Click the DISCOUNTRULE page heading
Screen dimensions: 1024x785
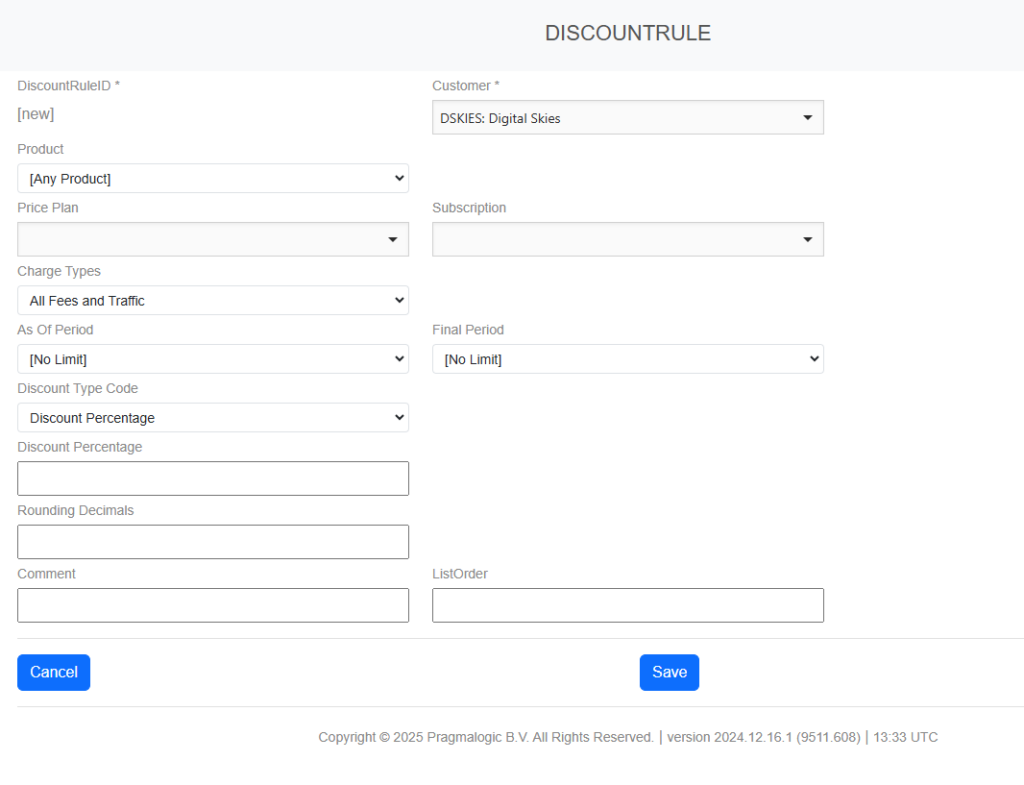[x=627, y=33]
